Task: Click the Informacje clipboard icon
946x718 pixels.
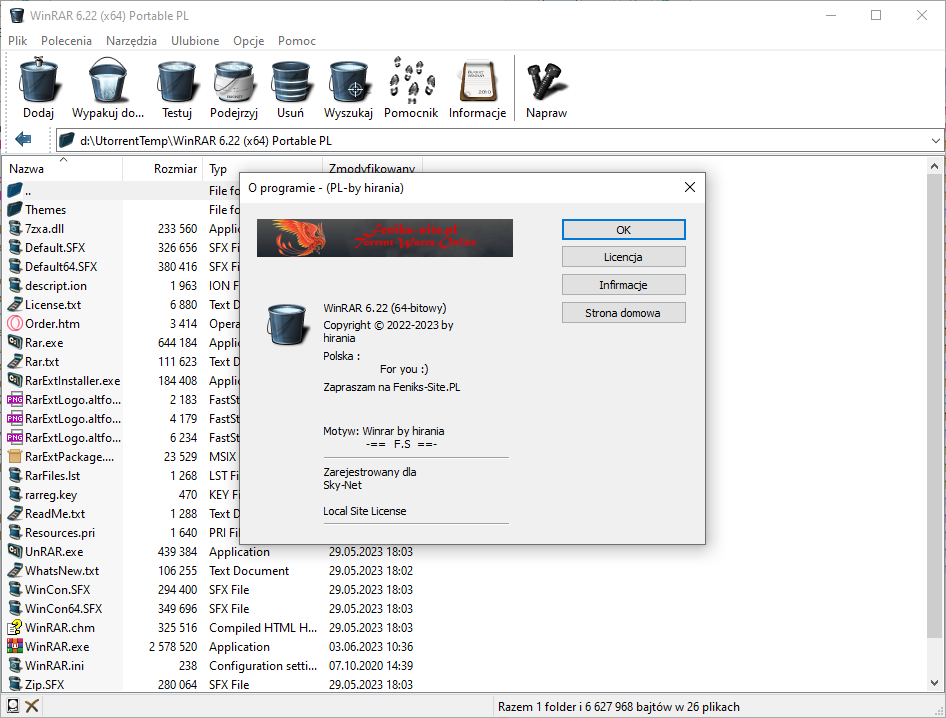Action: coord(477,81)
